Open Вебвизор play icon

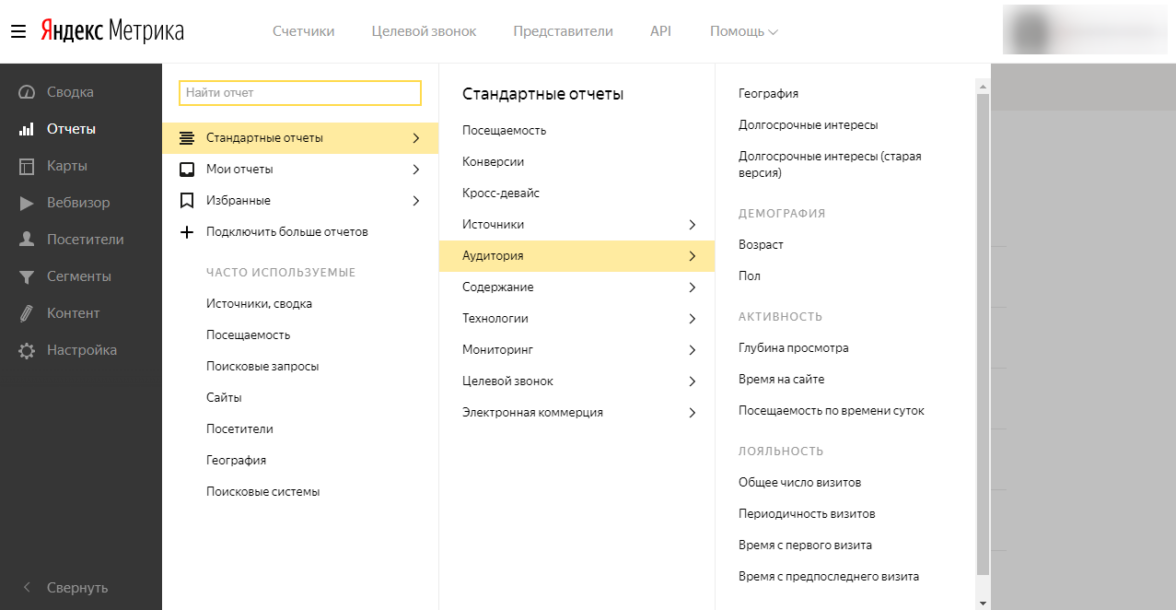click(27, 203)
